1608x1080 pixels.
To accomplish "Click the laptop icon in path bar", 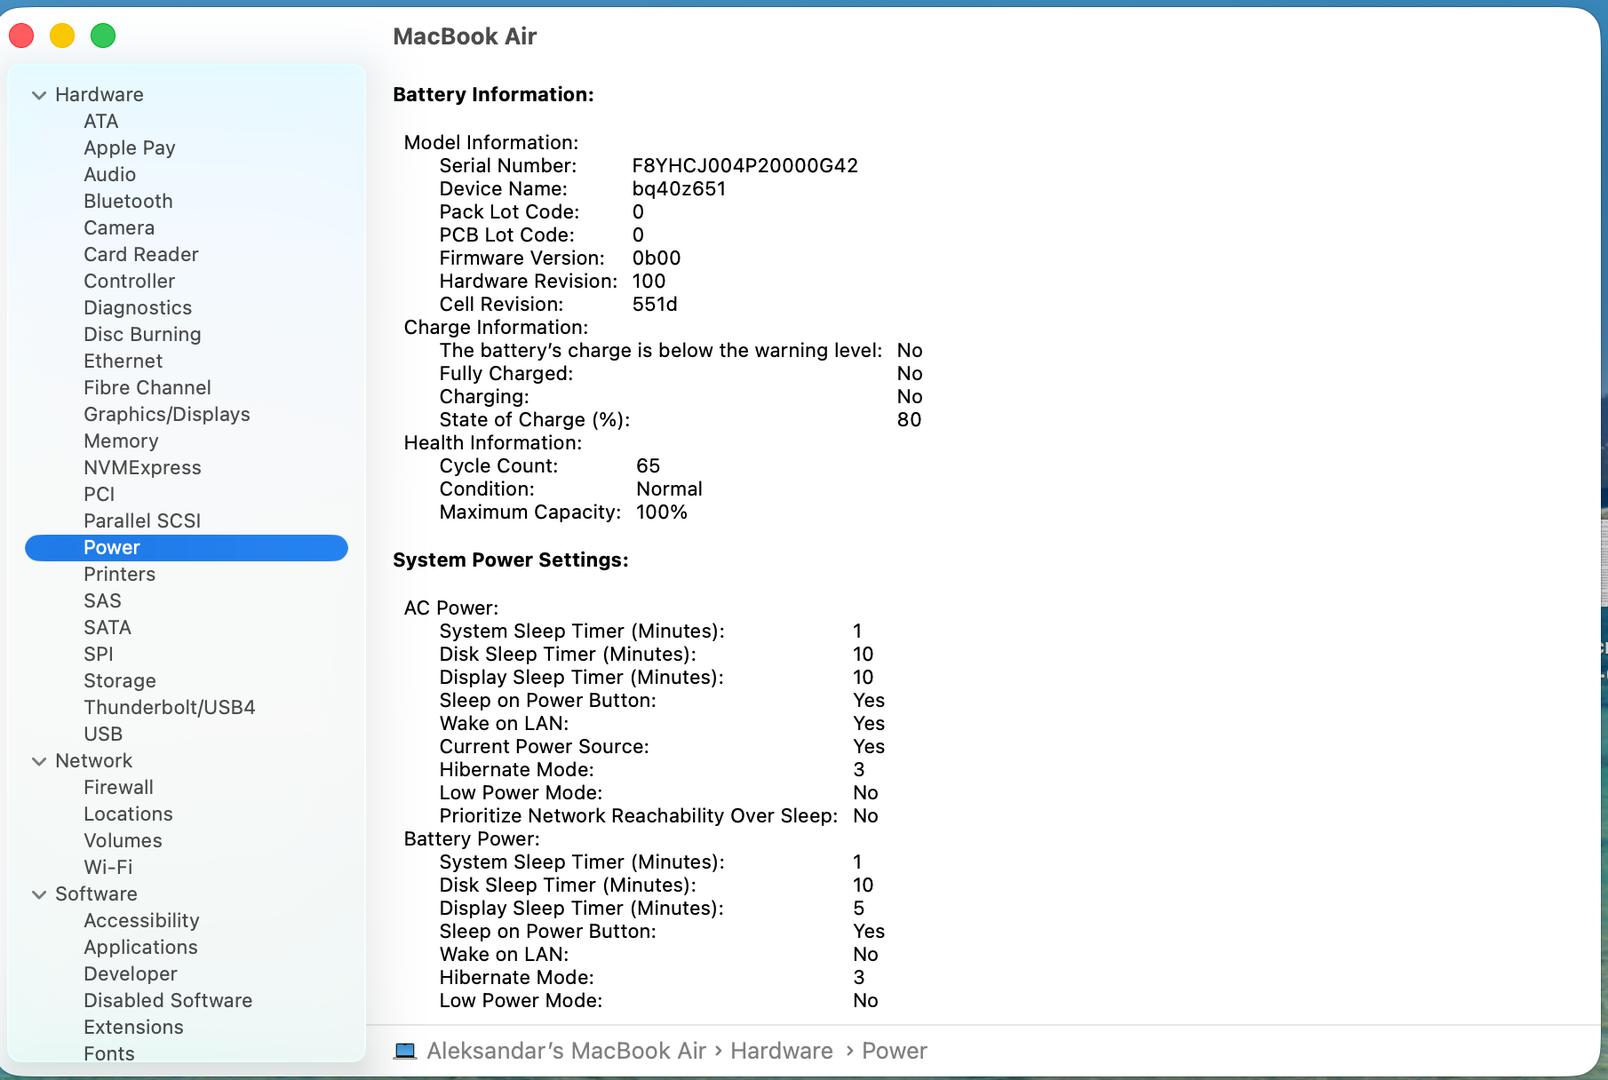I will coord(405,1051).
